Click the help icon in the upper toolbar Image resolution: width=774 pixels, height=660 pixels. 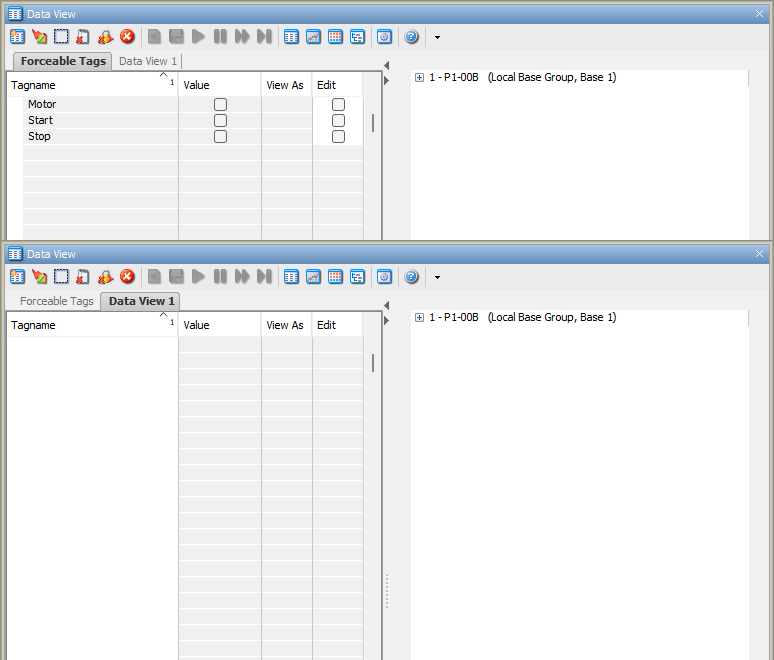(411, 37)
